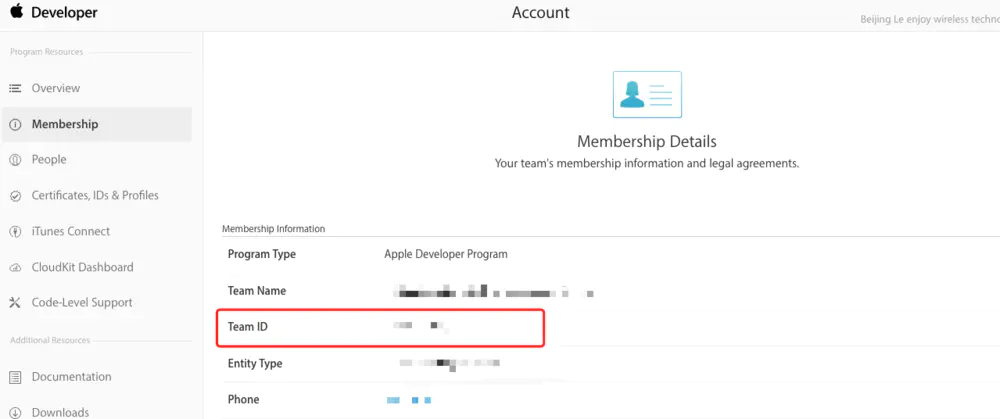Click the Team Name label
1000x419 pixels.
[x=256, y=291]
